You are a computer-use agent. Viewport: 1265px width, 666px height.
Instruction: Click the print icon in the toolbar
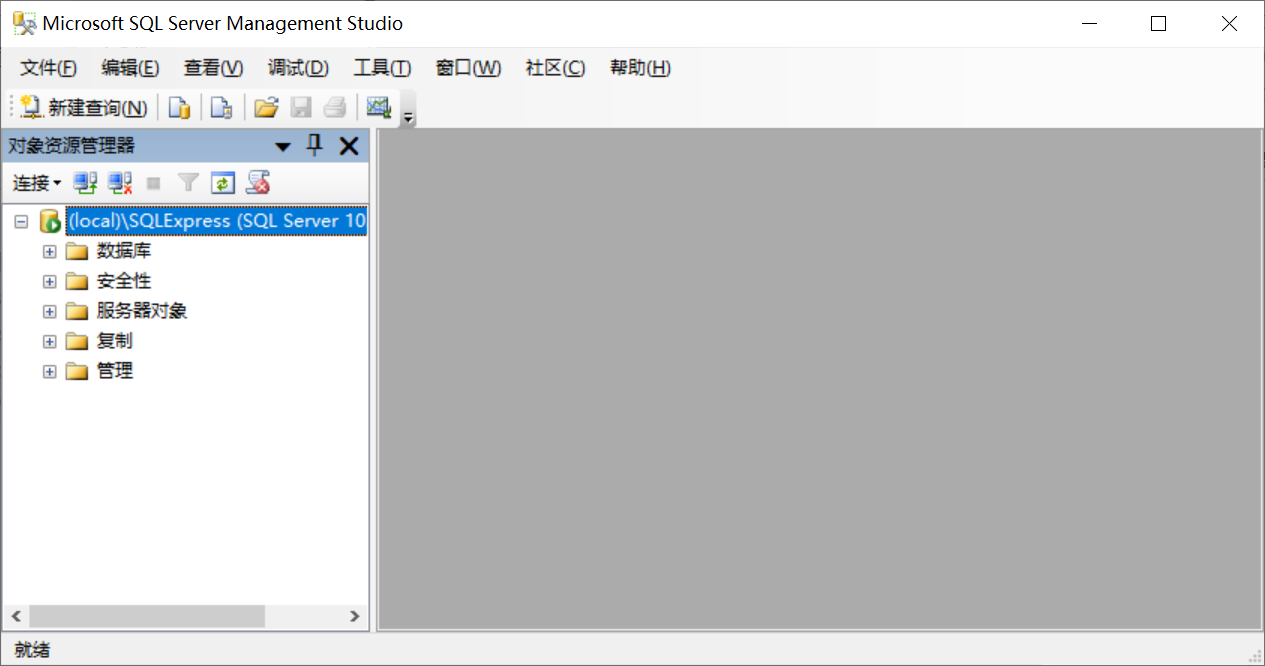335,107
